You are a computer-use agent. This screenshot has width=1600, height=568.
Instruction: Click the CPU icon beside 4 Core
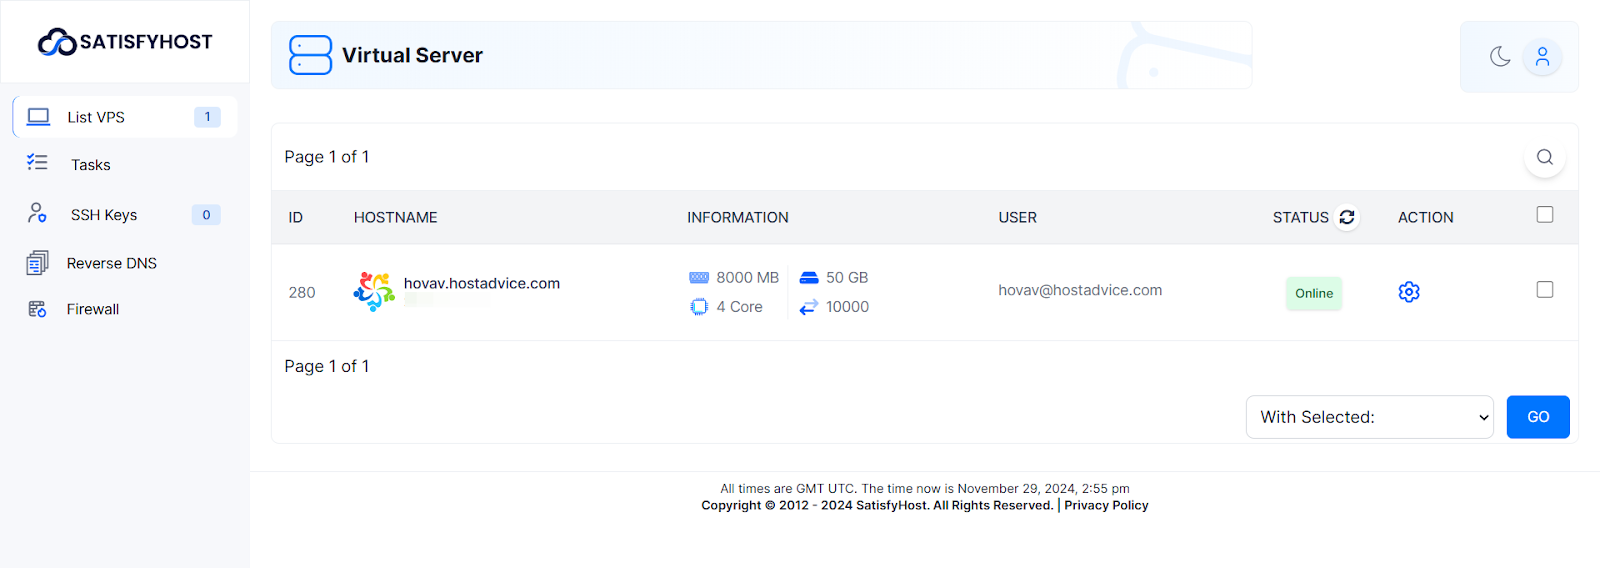coord(699,307)
